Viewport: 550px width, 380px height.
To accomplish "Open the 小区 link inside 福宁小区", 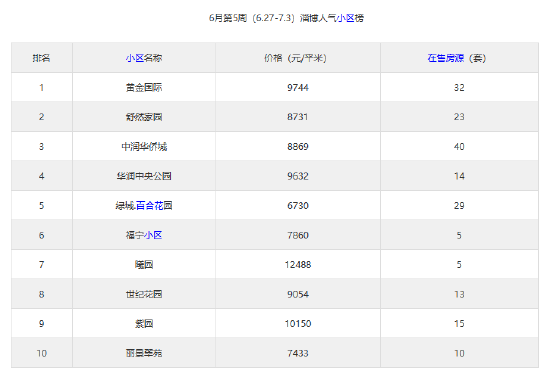I will (153, 235).
